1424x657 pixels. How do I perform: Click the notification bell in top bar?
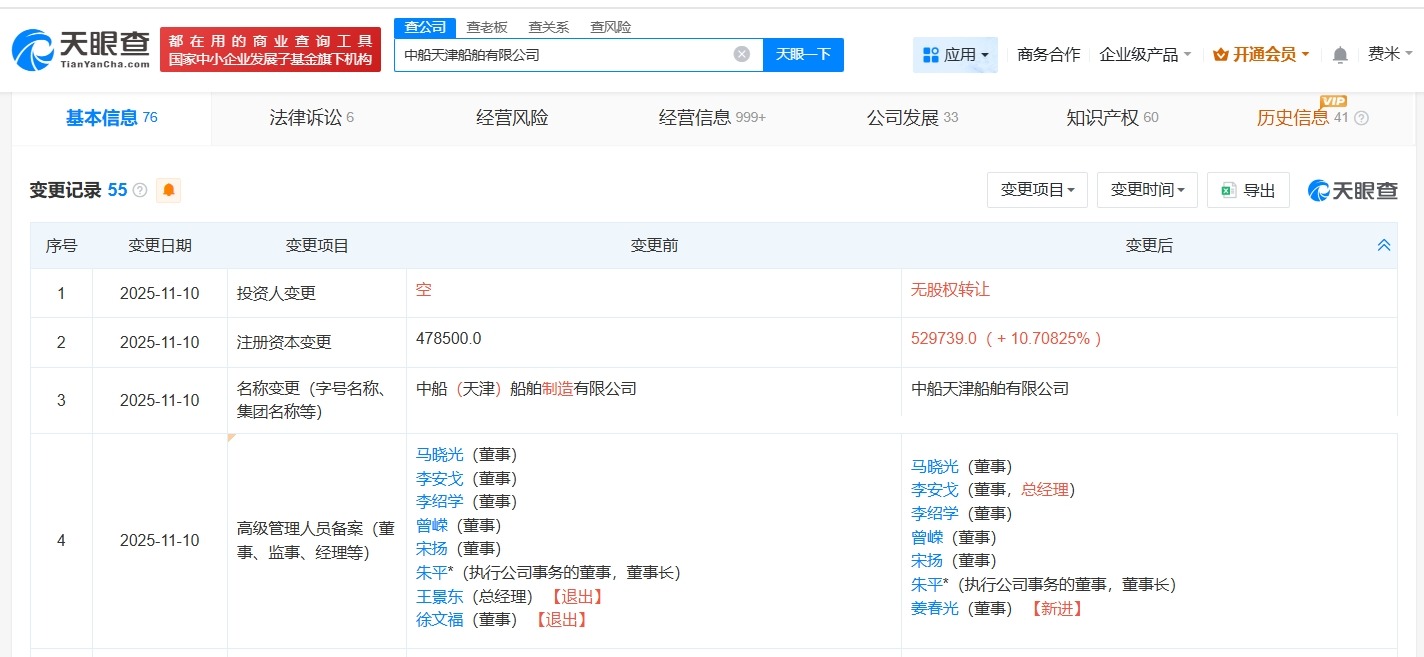(x=1339, y=55)
